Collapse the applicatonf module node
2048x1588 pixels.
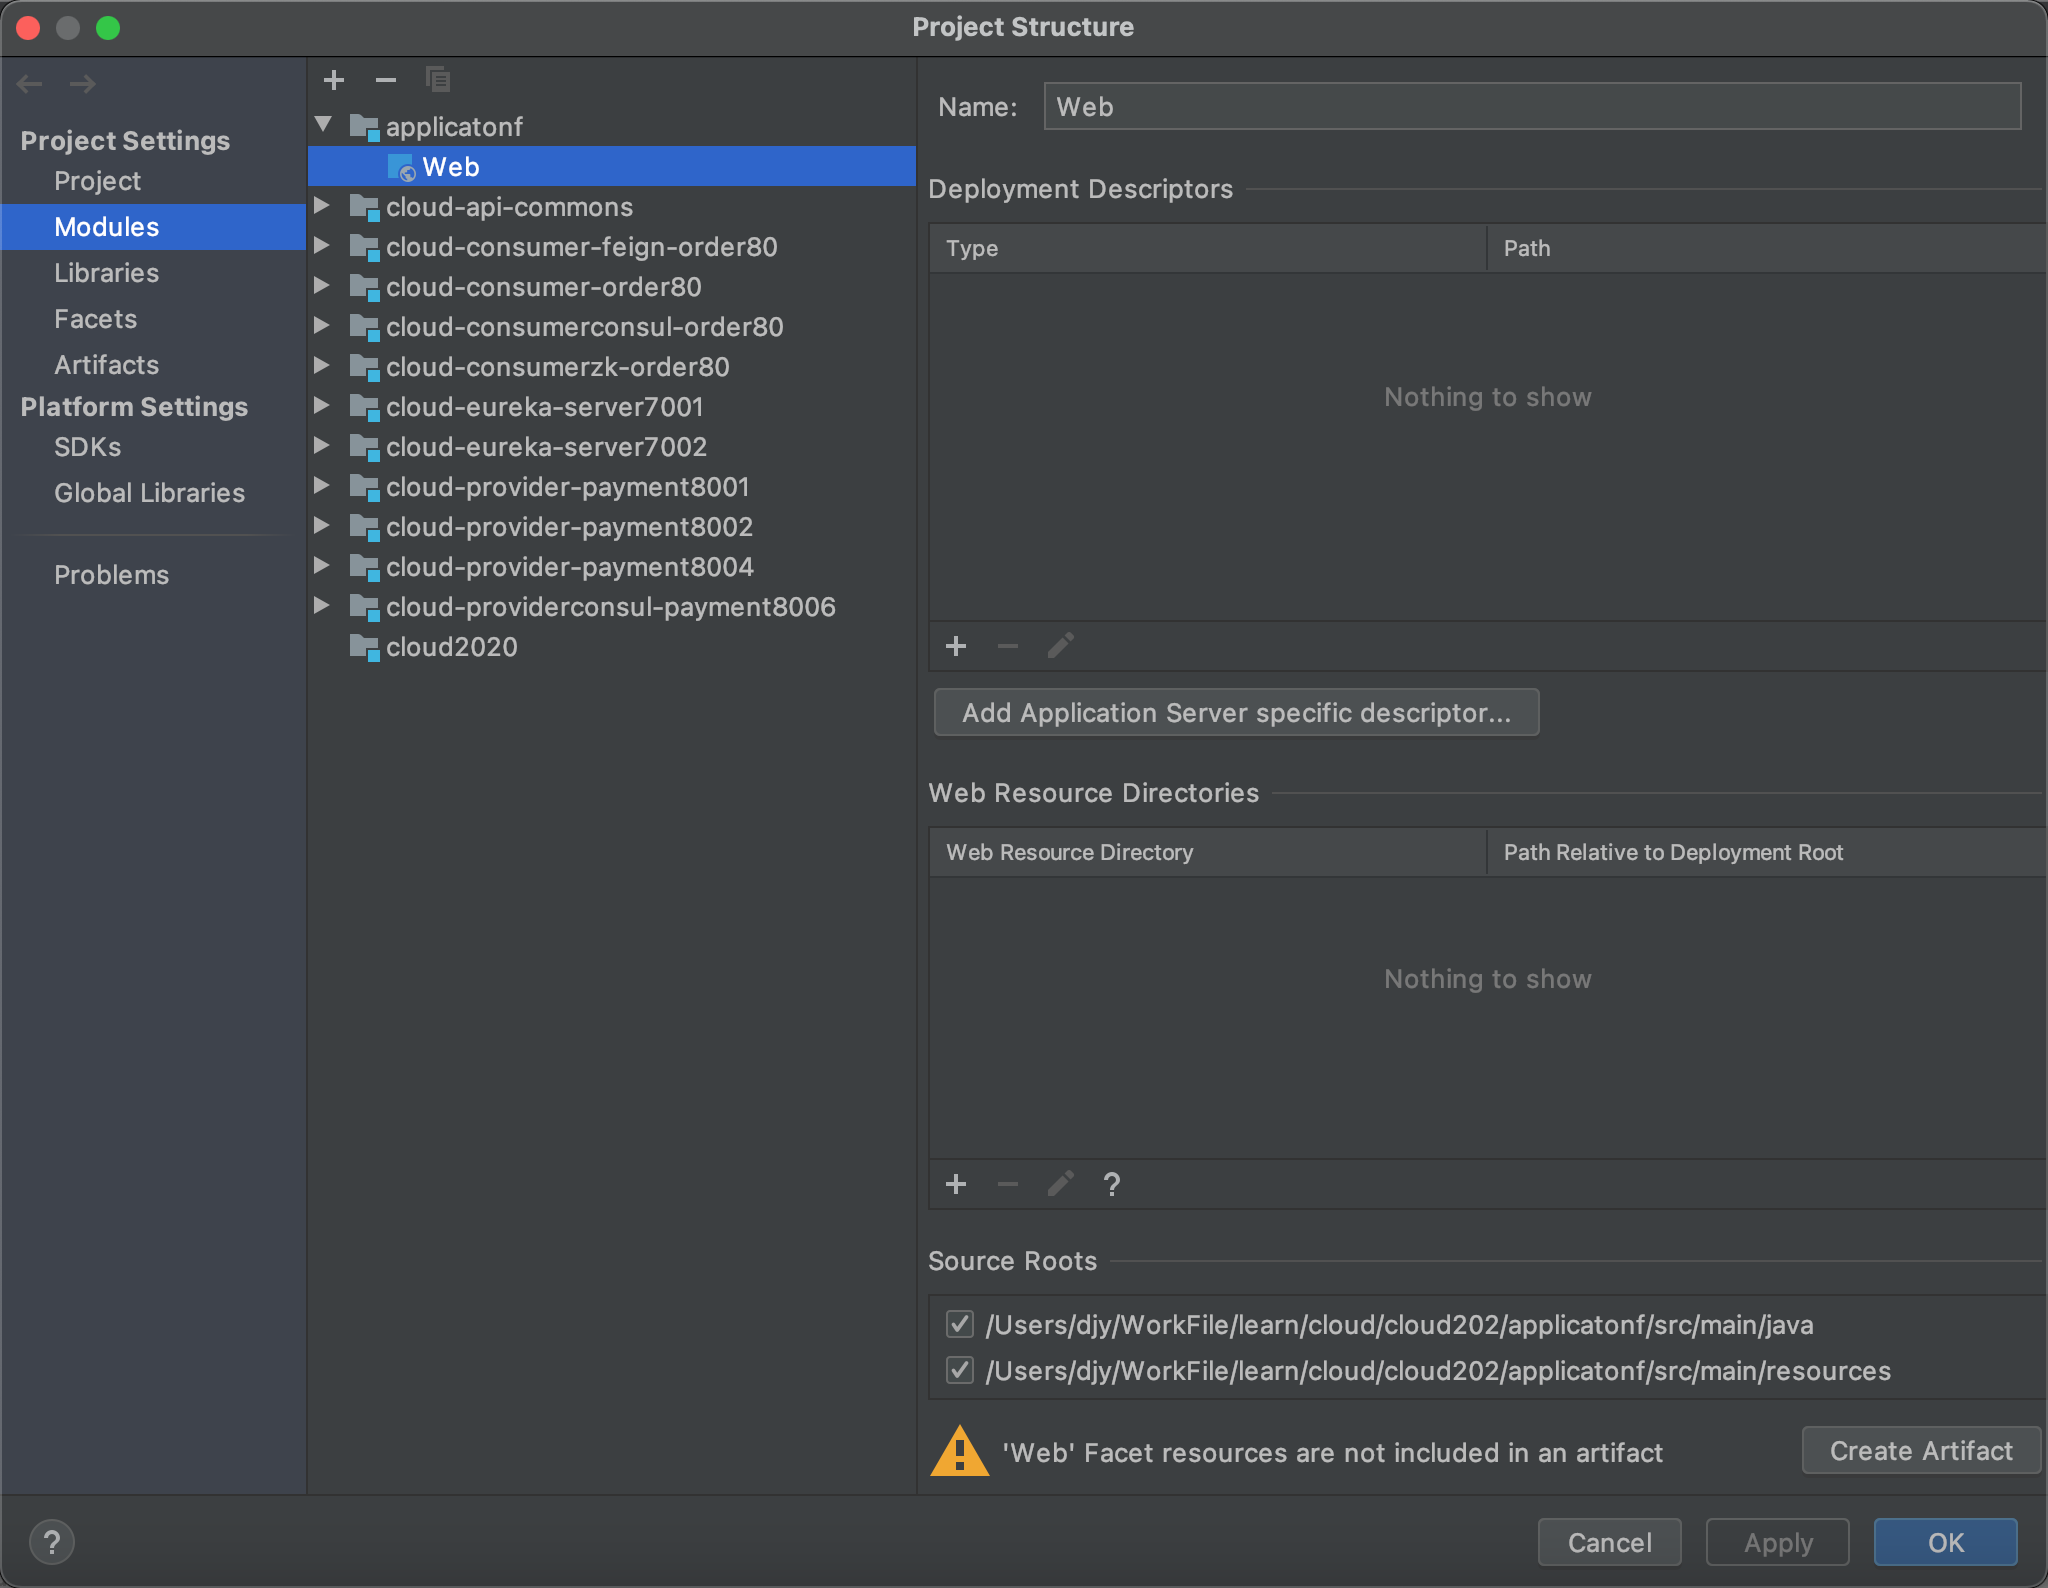tap(323, 125)
